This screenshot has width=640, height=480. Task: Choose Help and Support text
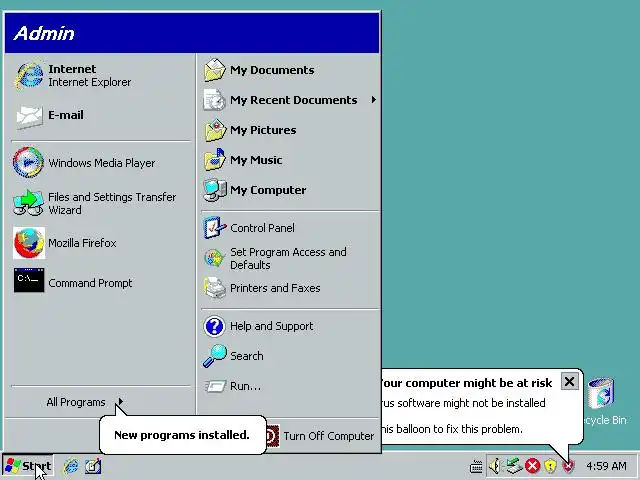click(x=271, y=326)
